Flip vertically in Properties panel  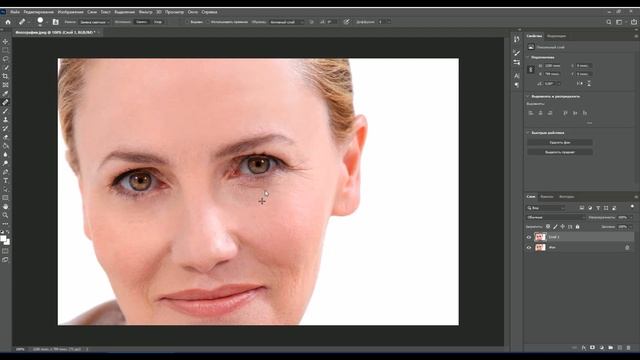pos(589,83)
